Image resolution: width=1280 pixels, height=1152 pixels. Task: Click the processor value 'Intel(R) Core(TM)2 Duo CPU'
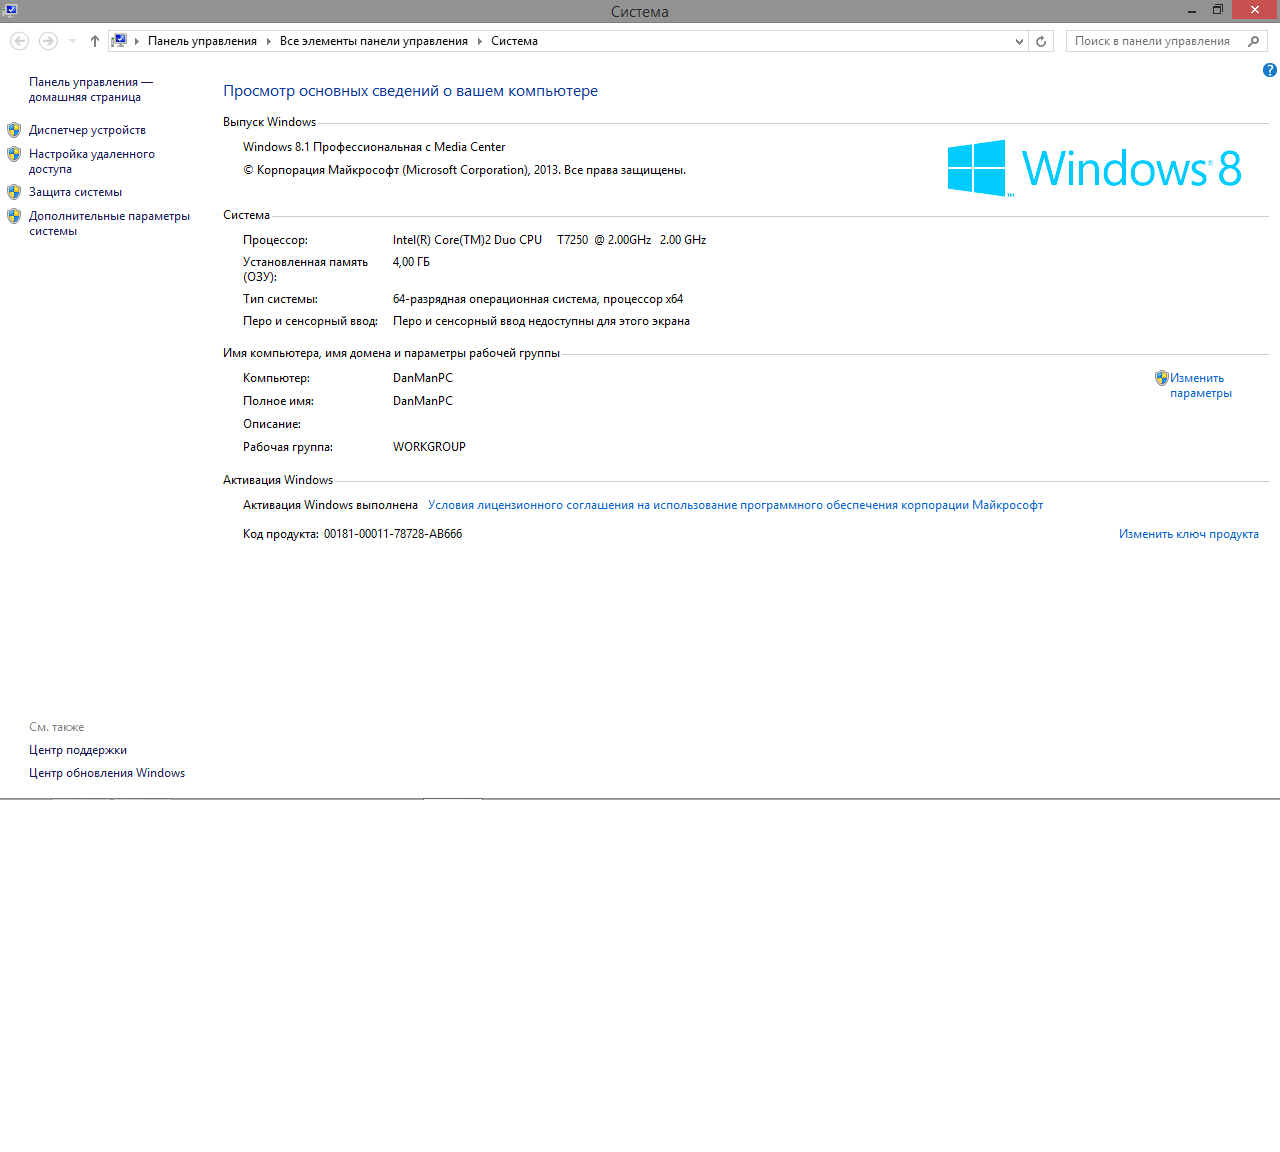click(467, 240)
